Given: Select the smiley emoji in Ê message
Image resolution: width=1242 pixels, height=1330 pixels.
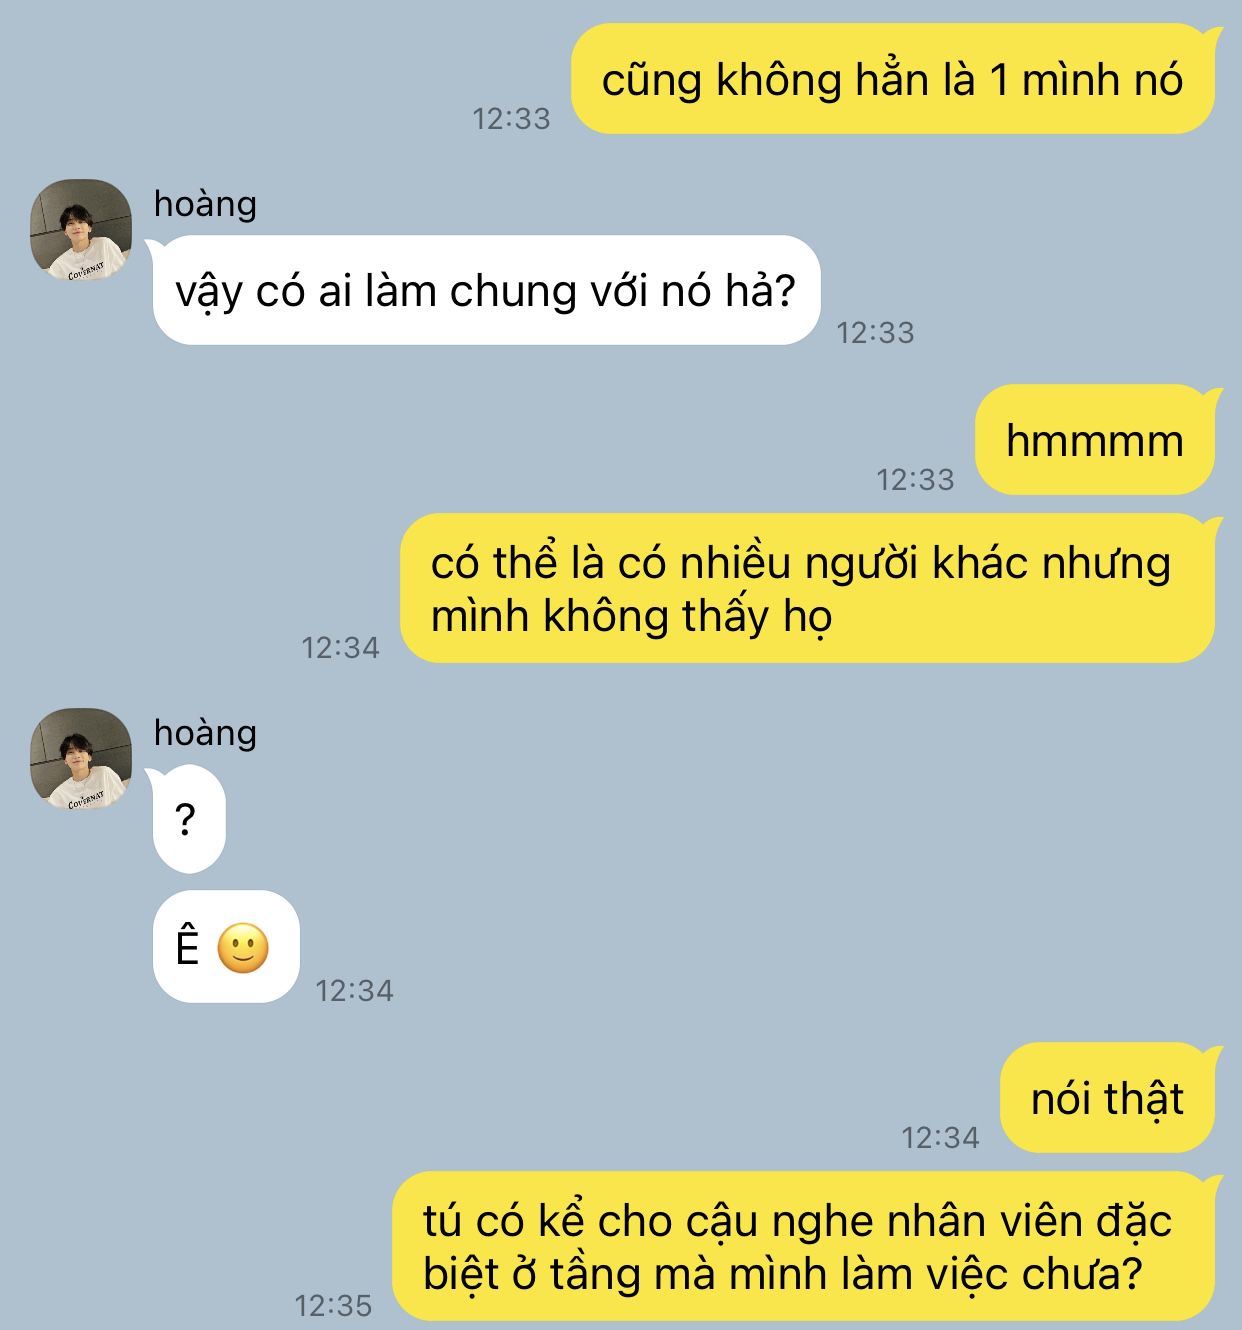Looking at the screenshot, I should 243,948.
